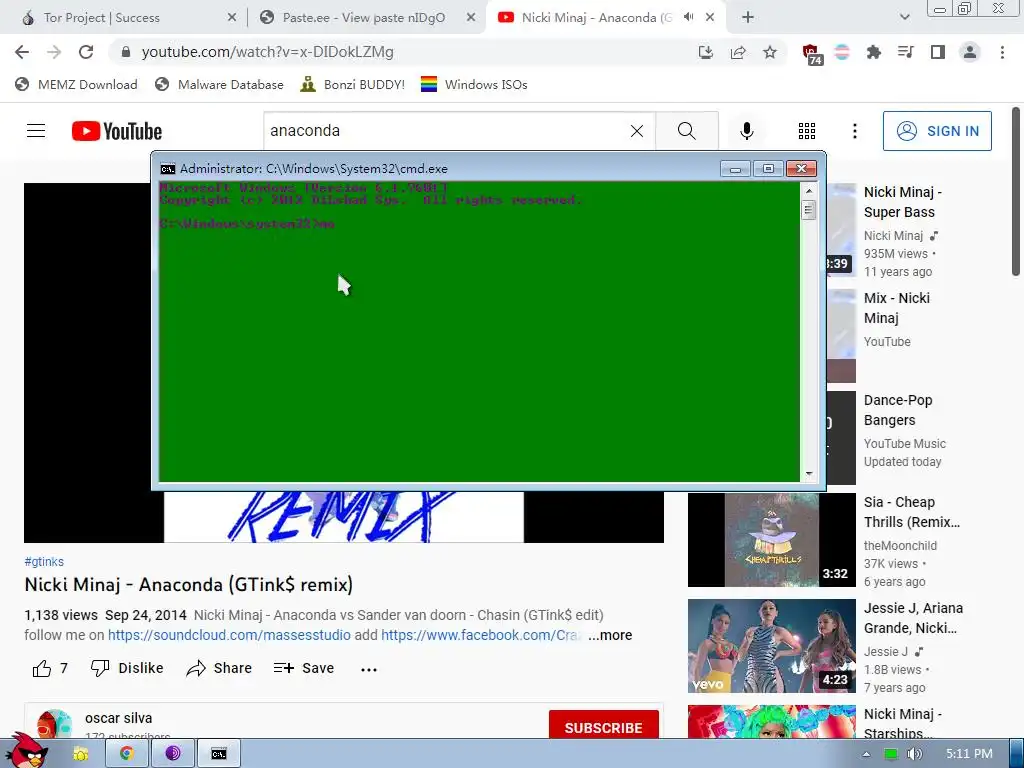The image size is (1024, 768).
Task: Open YouTube settings three-dot menu
Action: (854, 131)
